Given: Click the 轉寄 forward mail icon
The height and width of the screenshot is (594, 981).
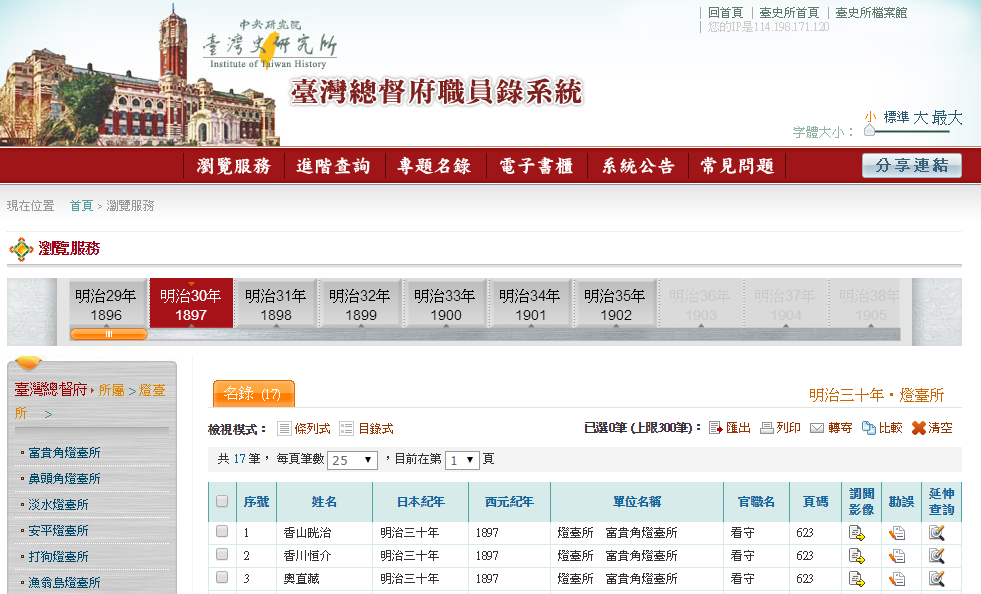Looking at the screenshot, I should (816, 428).
